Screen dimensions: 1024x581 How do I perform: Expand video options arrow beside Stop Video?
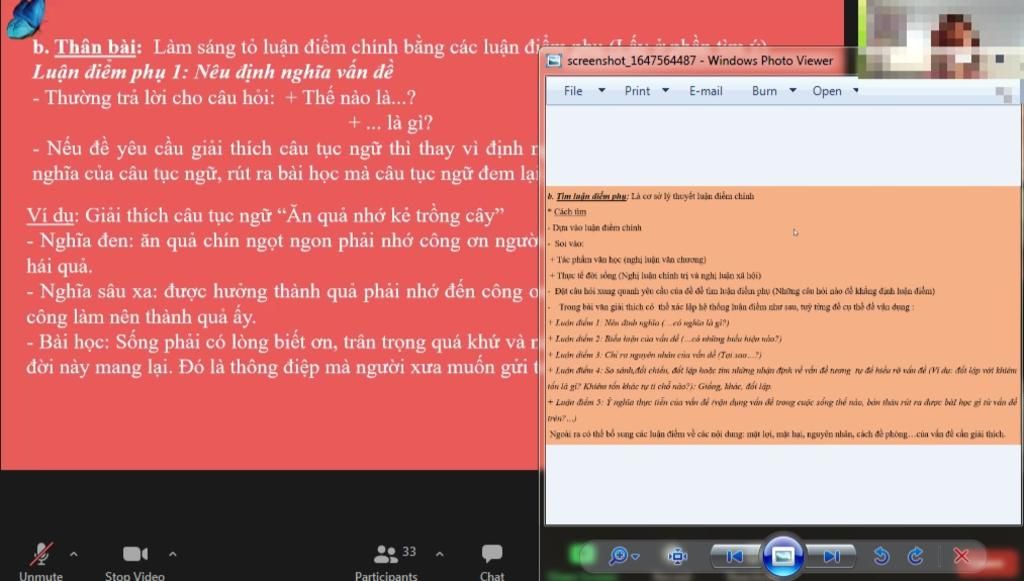tap(172, 554)
